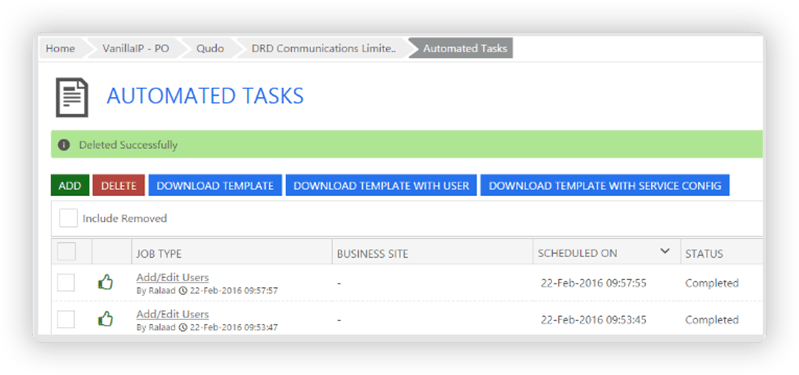799x375 pixels.
Task: Select the checkbox for the 09:57:55 task row
Action: [66, 282]
